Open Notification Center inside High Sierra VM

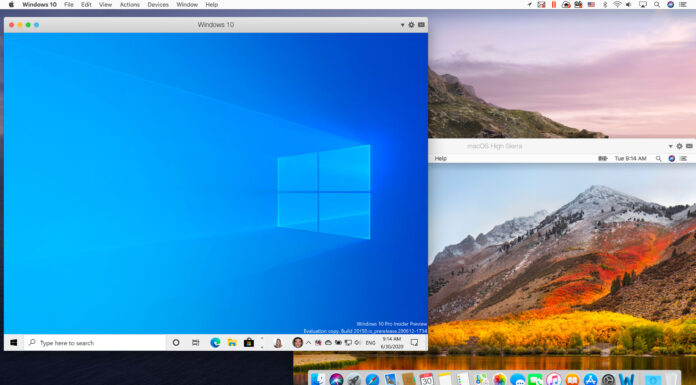point(684,159)
